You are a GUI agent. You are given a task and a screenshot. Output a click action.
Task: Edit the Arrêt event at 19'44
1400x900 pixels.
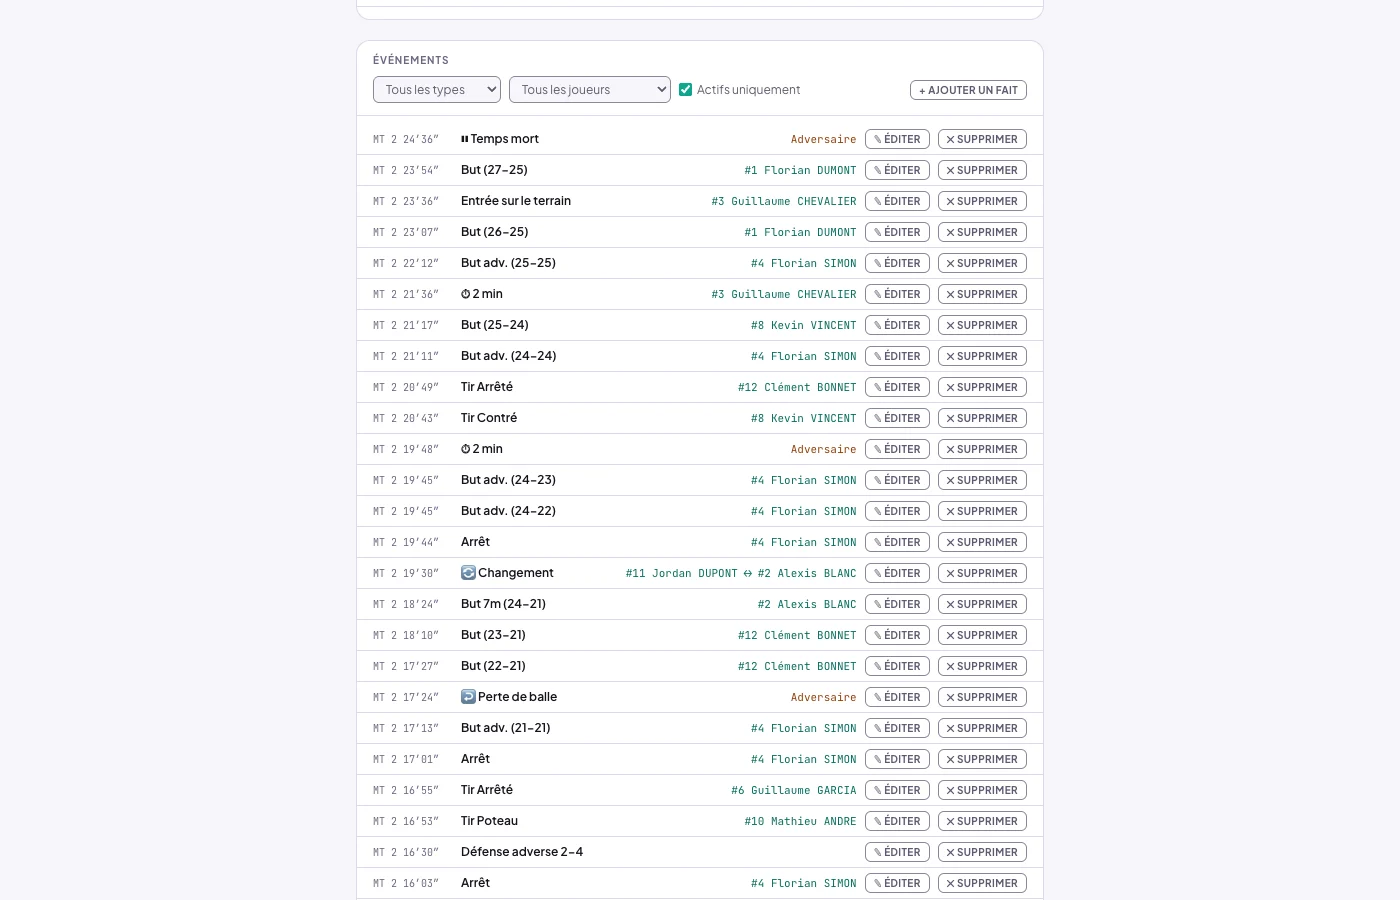tap(898, 542)
